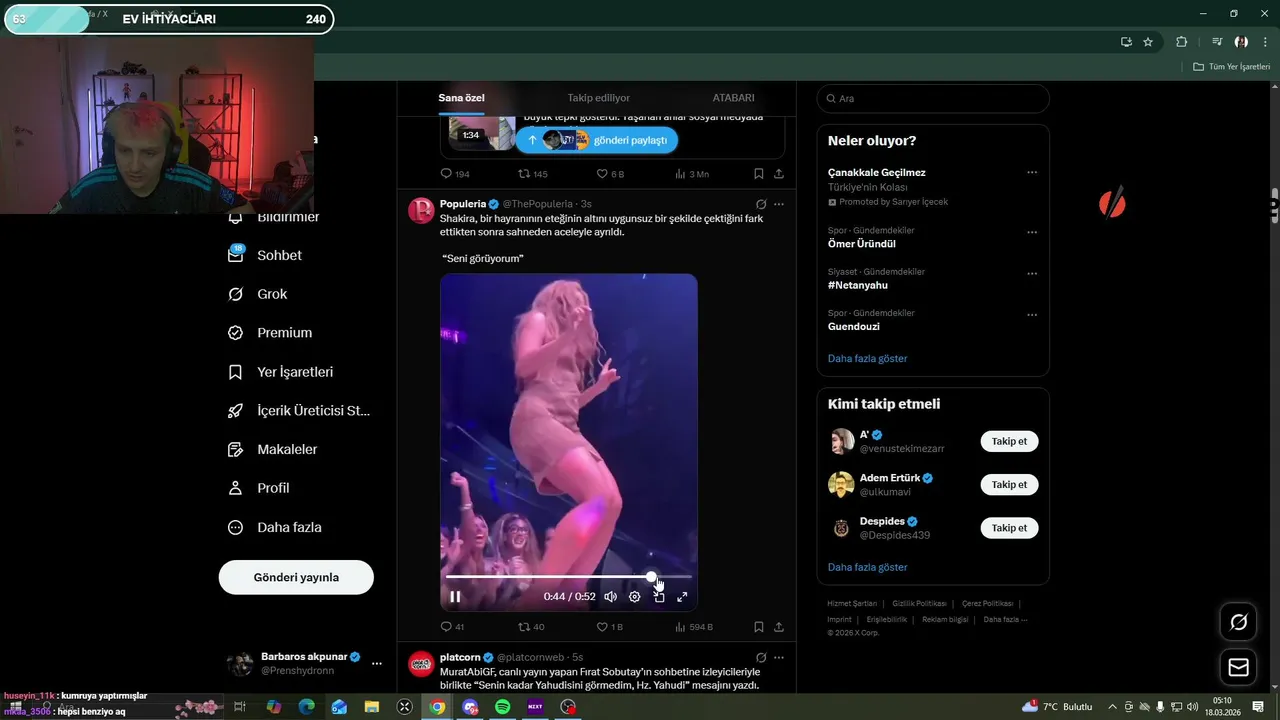Reply to the Populeria post with 41 comments
The width and height of the screenshot is (1280, 720).
(452, 627)
